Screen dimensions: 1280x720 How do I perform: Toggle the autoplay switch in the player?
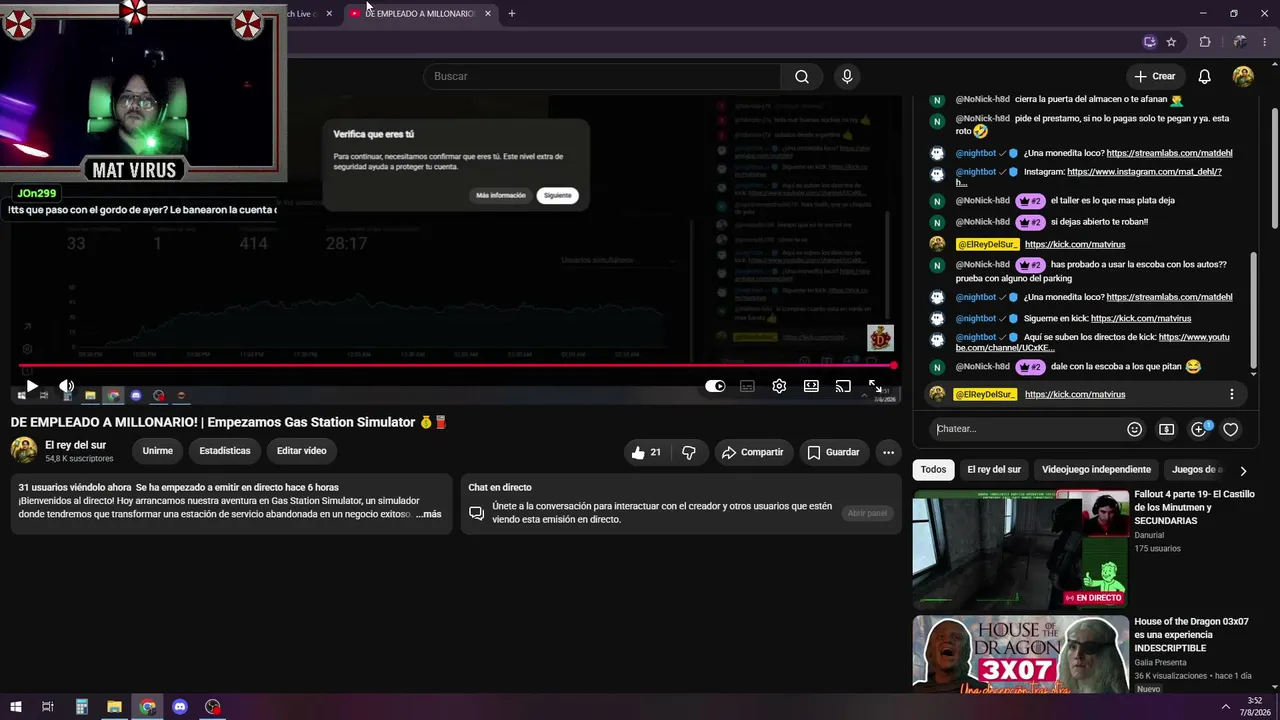pyautogui.click(x=715, y=386)
